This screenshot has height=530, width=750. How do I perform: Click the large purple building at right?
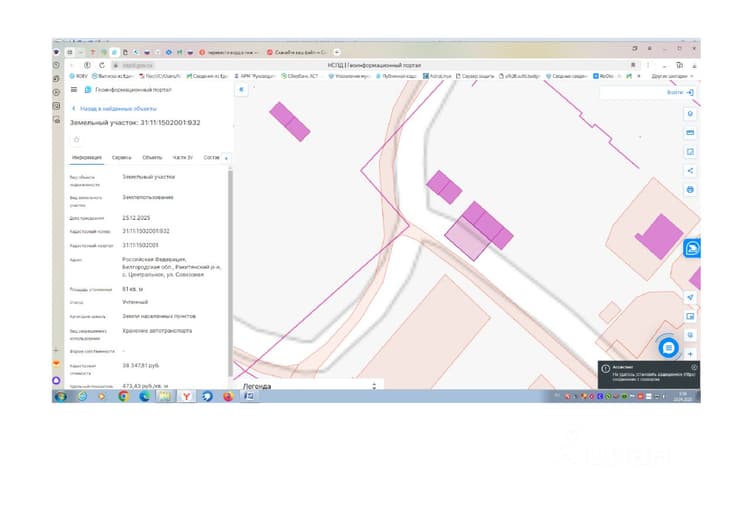[x=661, y=237]
